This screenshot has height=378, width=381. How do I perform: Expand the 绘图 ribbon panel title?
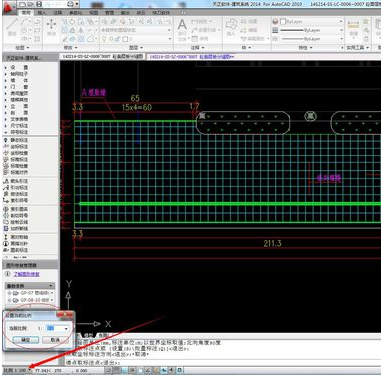click(x=22, y=48)
